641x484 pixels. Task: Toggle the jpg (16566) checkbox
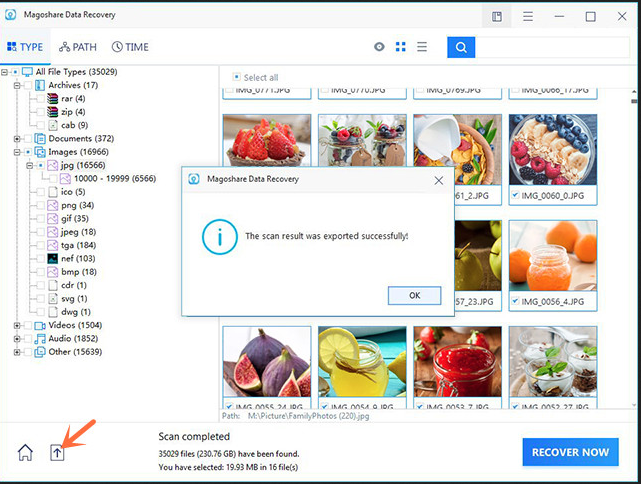click(x=41, y=165)
